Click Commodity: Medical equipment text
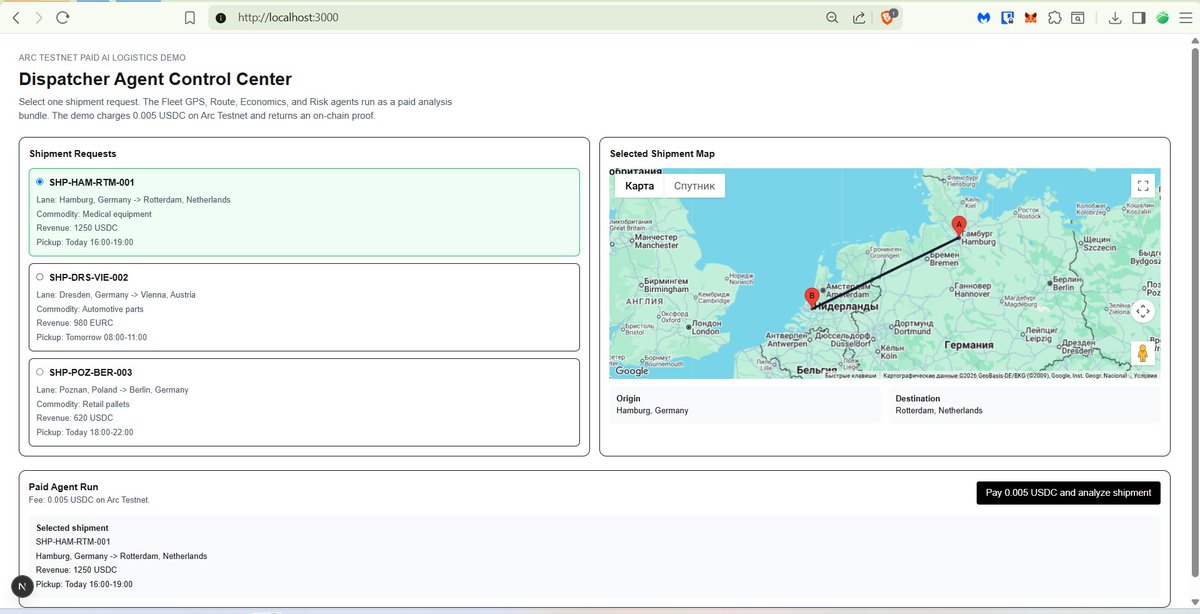Screen dimensions: 1200x614 click(x=94, y=214)
